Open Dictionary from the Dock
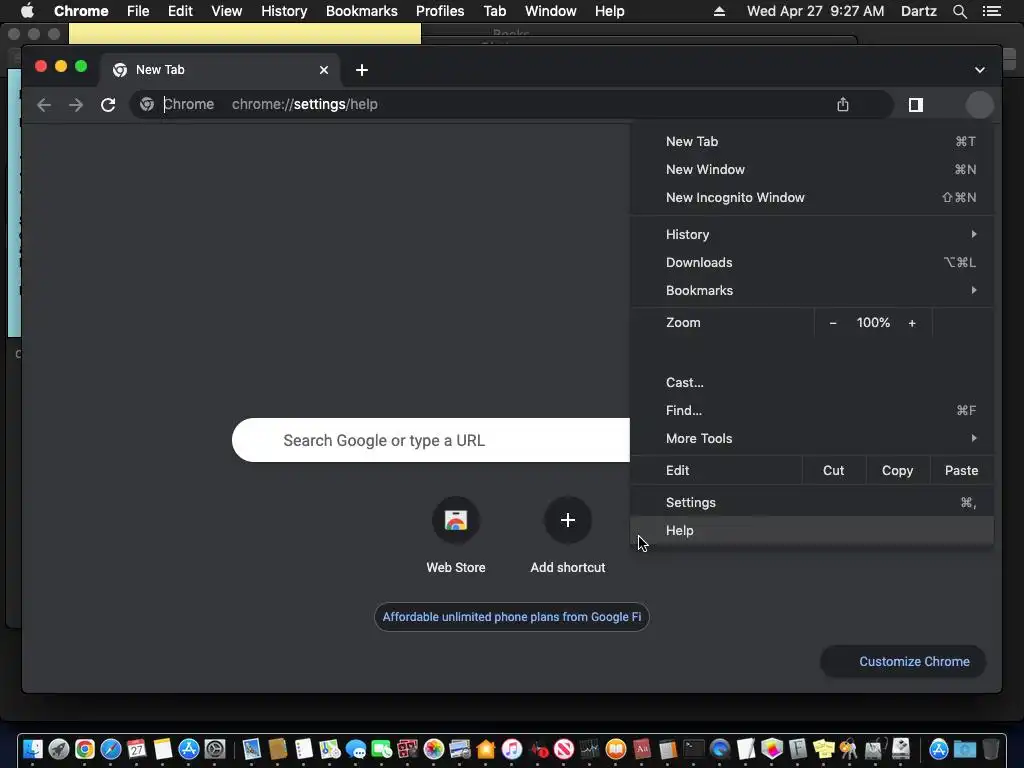The image size is (1024, 768). 642,749
